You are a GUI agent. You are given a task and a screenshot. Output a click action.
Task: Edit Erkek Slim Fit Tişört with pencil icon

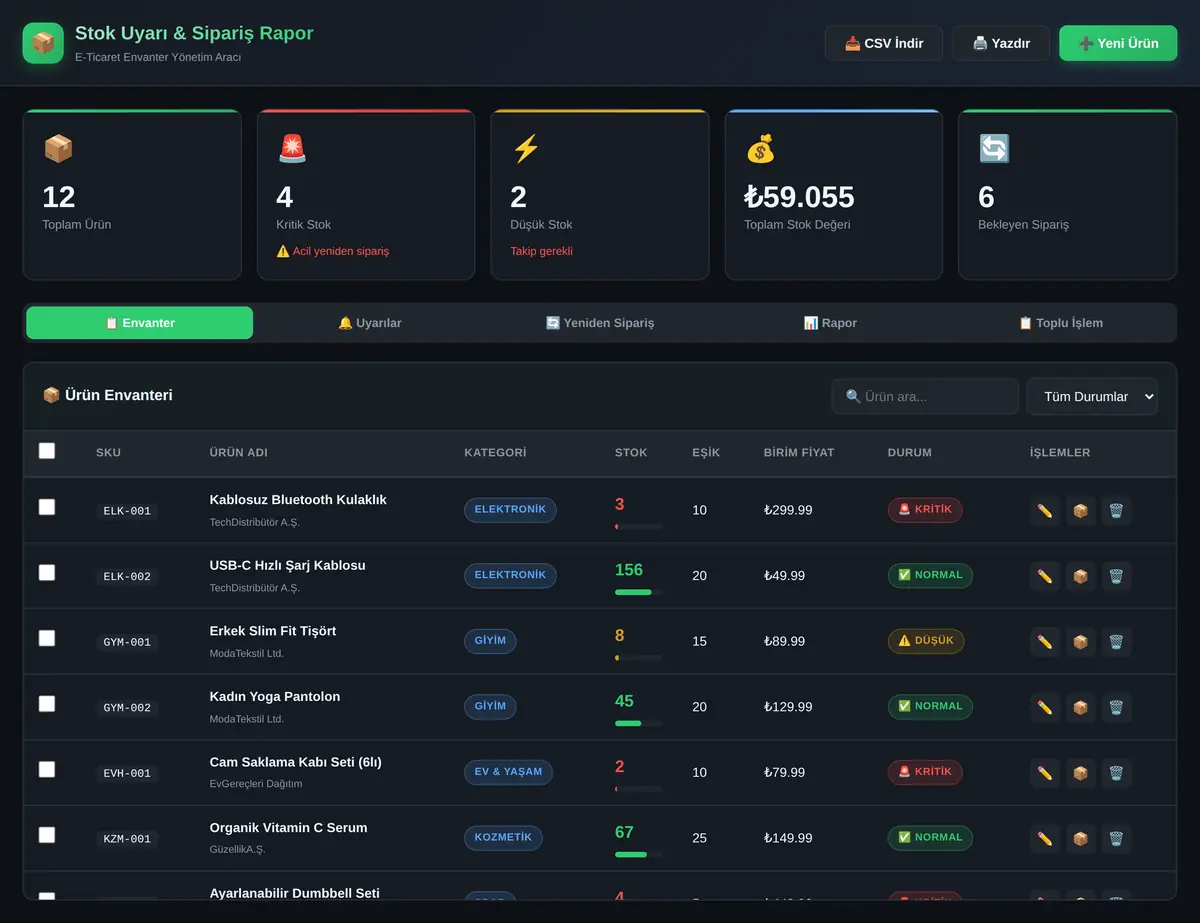(x=1045, y=641)
